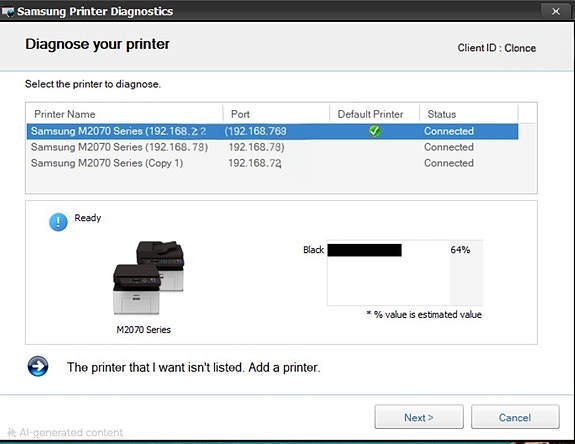Click the green default printer checkmark

(374, 131)
